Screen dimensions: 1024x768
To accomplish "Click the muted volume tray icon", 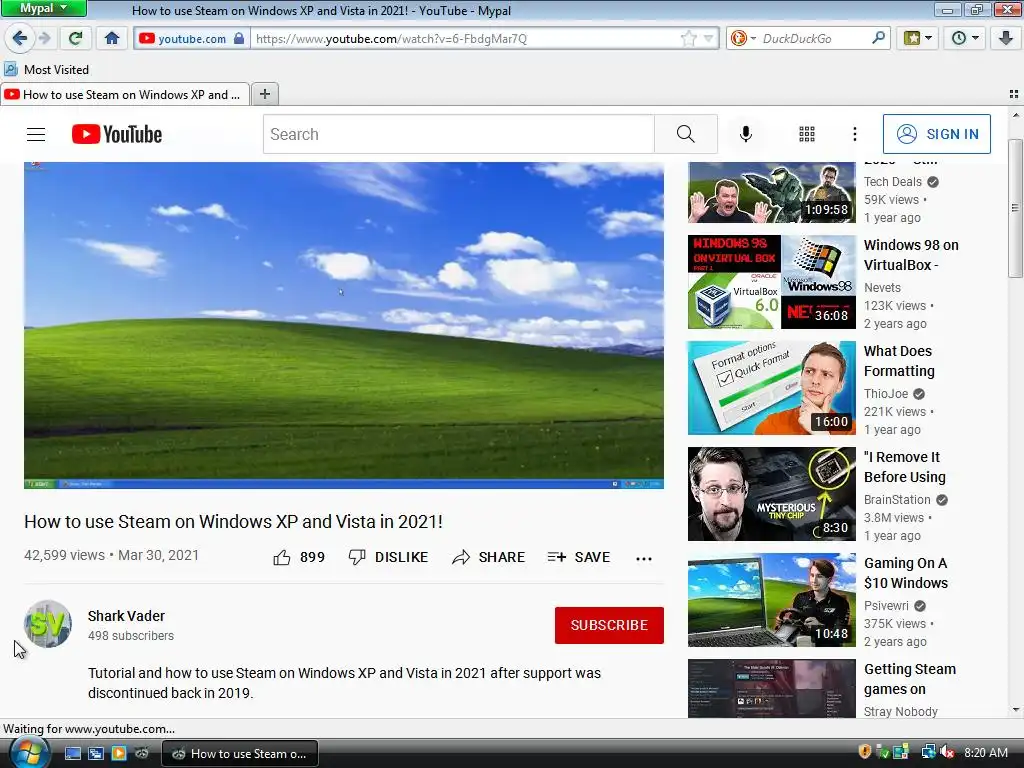I will tap(947, 753).
